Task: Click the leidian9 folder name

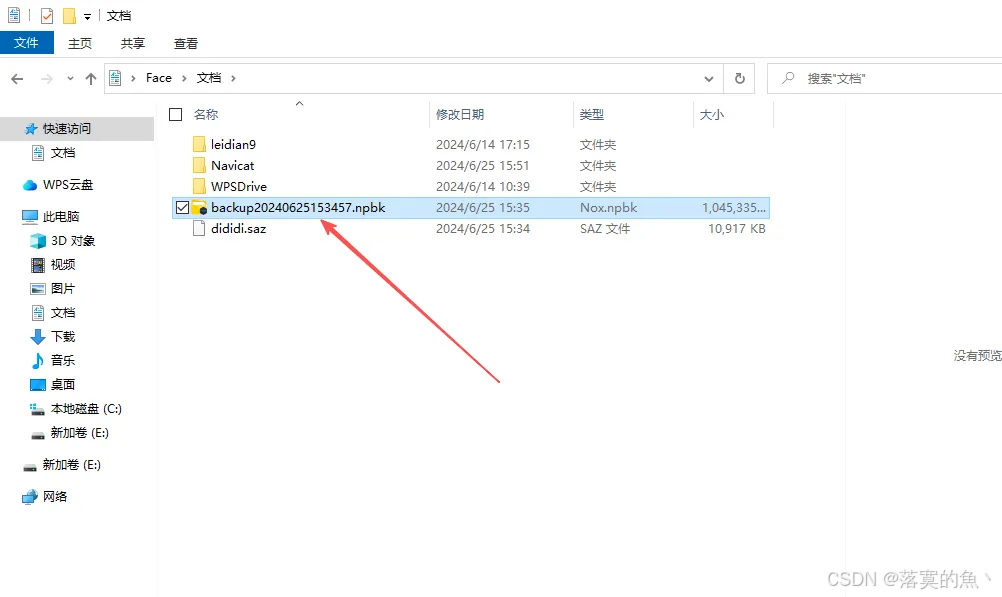Action: pyautogui.click(x=233, y=144)
